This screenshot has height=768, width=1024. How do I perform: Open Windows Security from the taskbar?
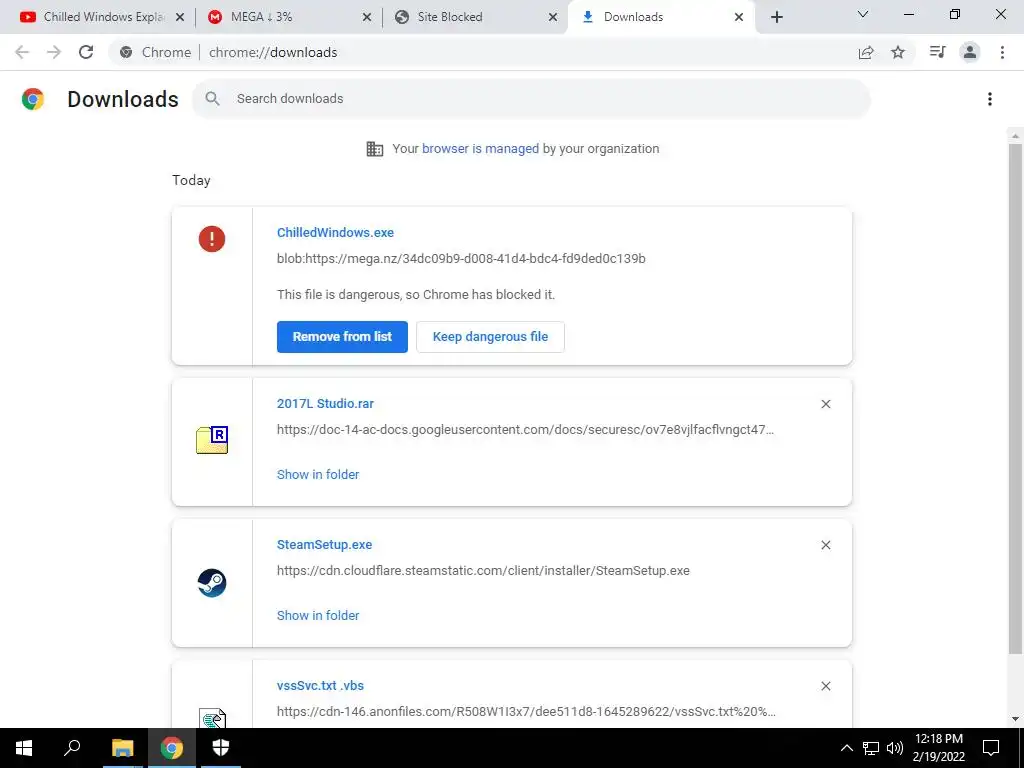221,748
